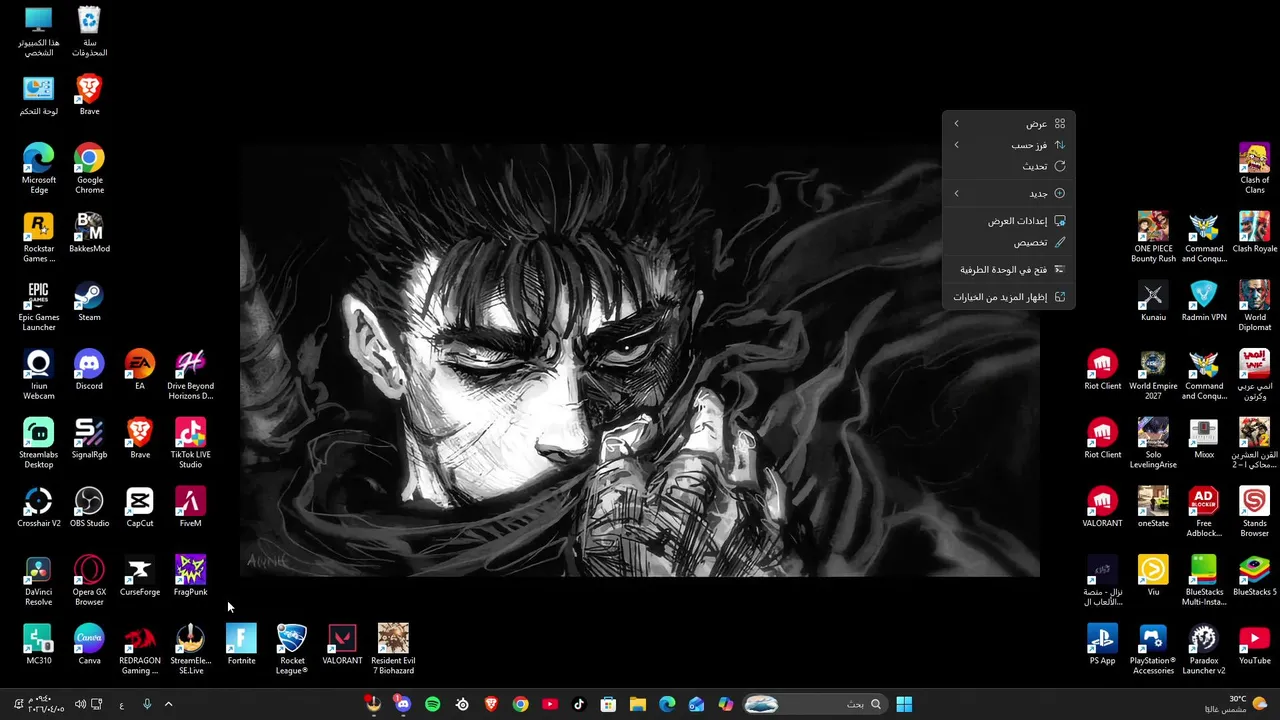
Task: Select the Opera GX Browser icon
Action: (89, 581)
